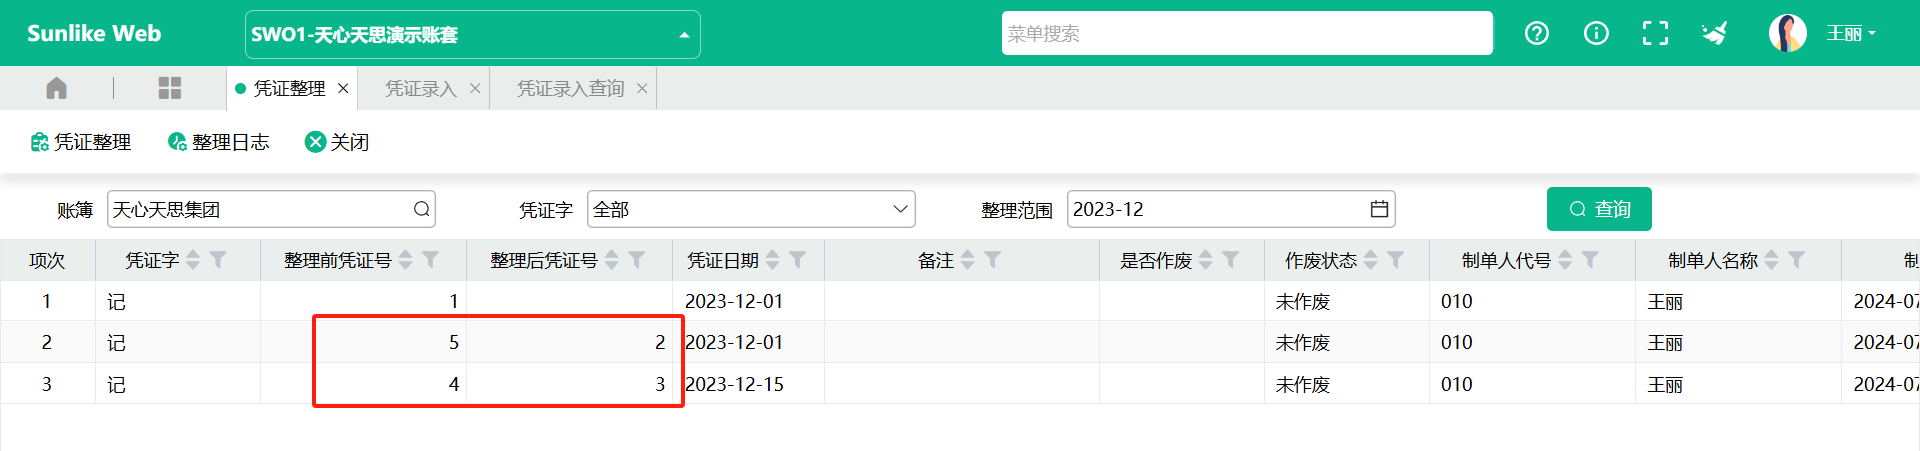Toggle fullscreen mode icon
Image resolution: width=1920 pixels, height=451 pixels.
1655,33
